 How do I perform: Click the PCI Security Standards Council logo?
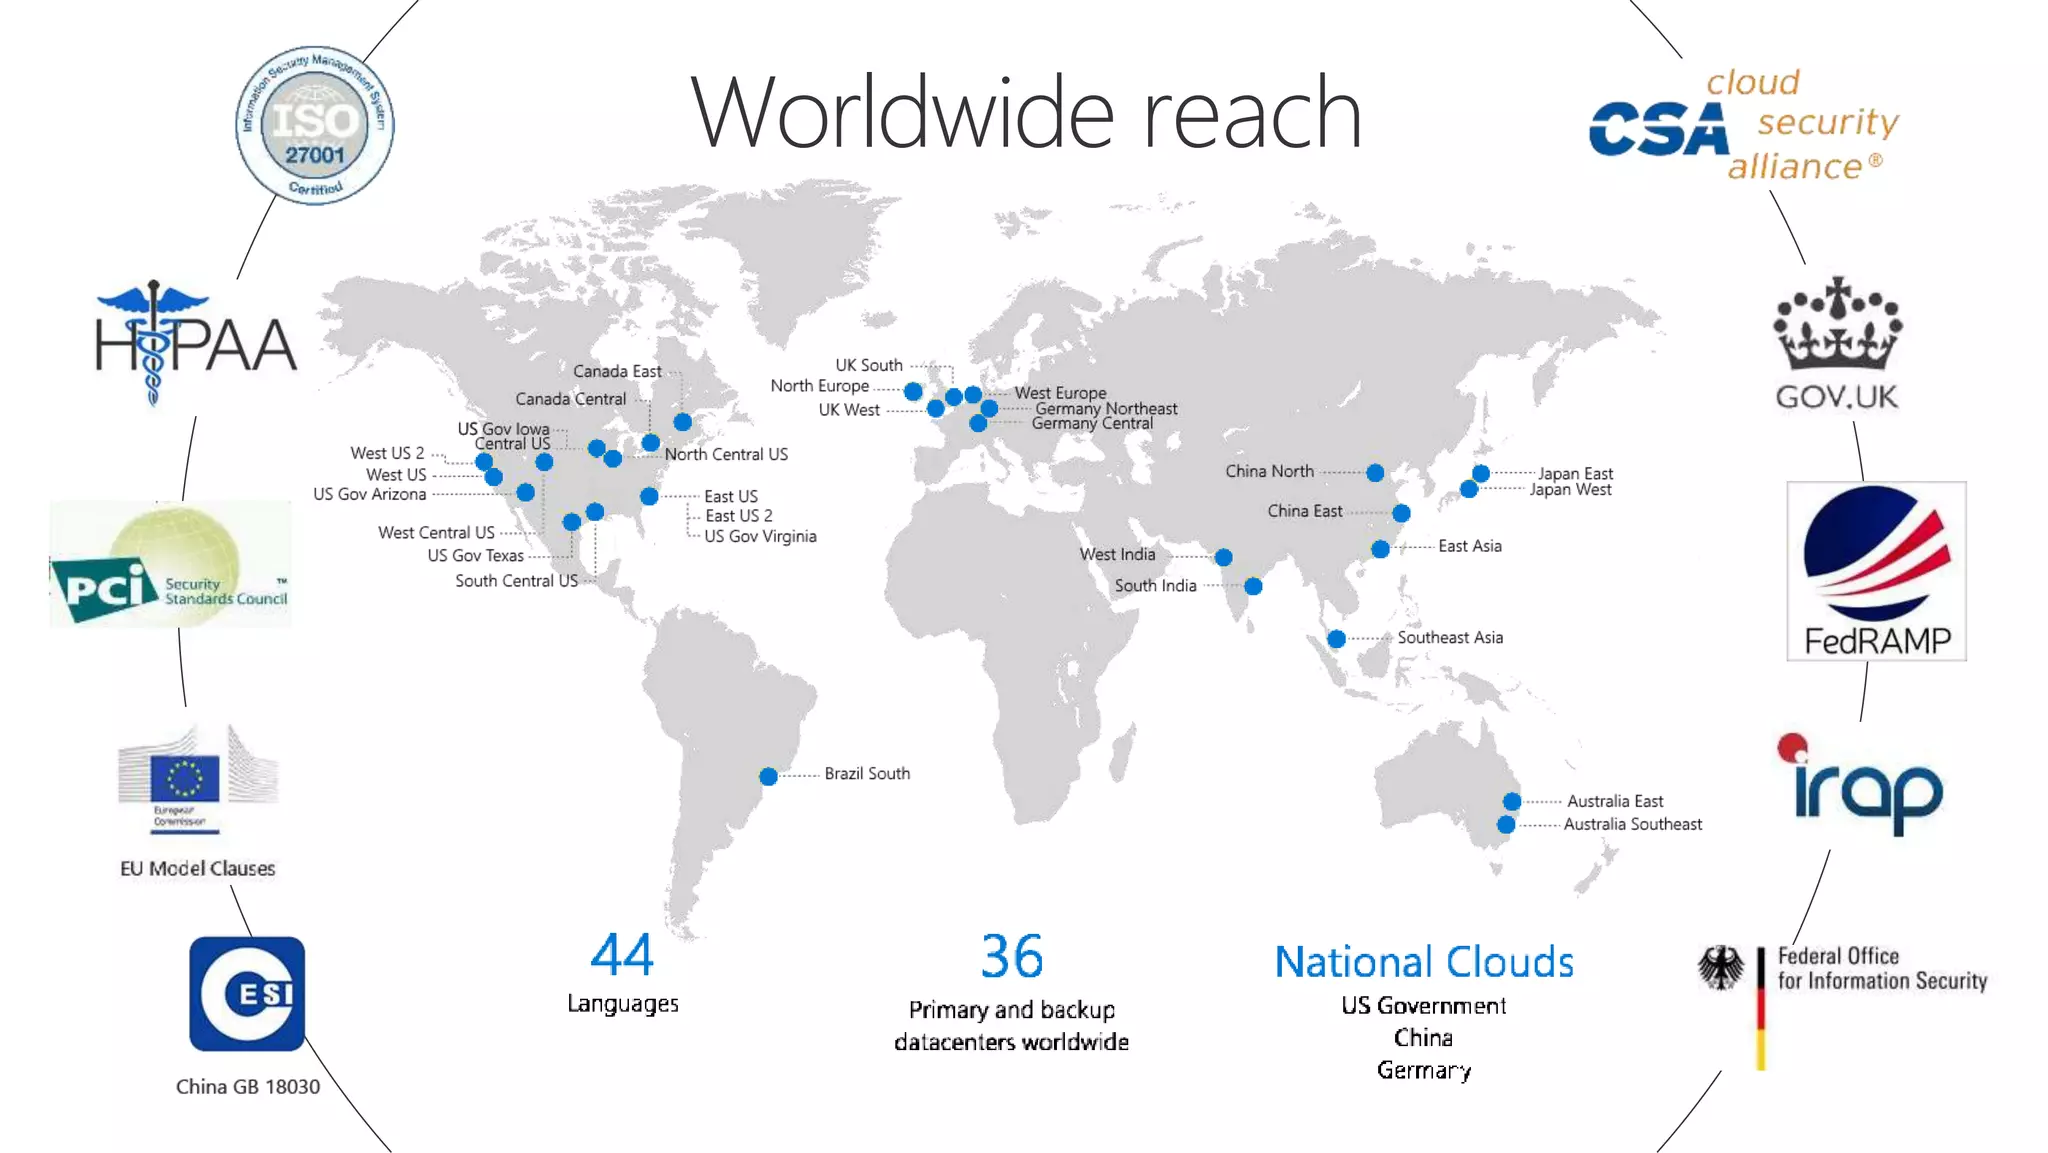pos(171,565)
